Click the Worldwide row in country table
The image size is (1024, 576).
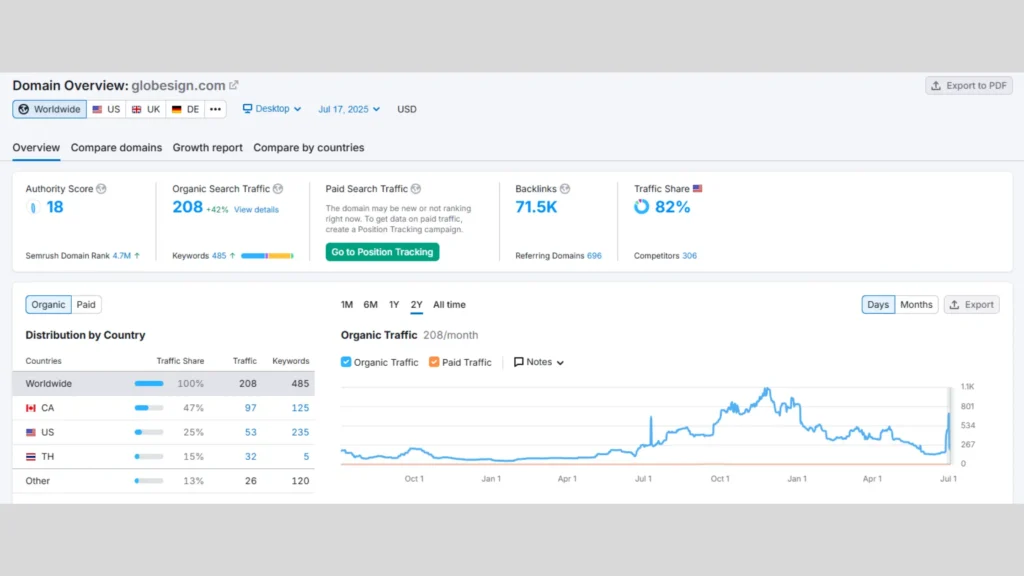163,383
